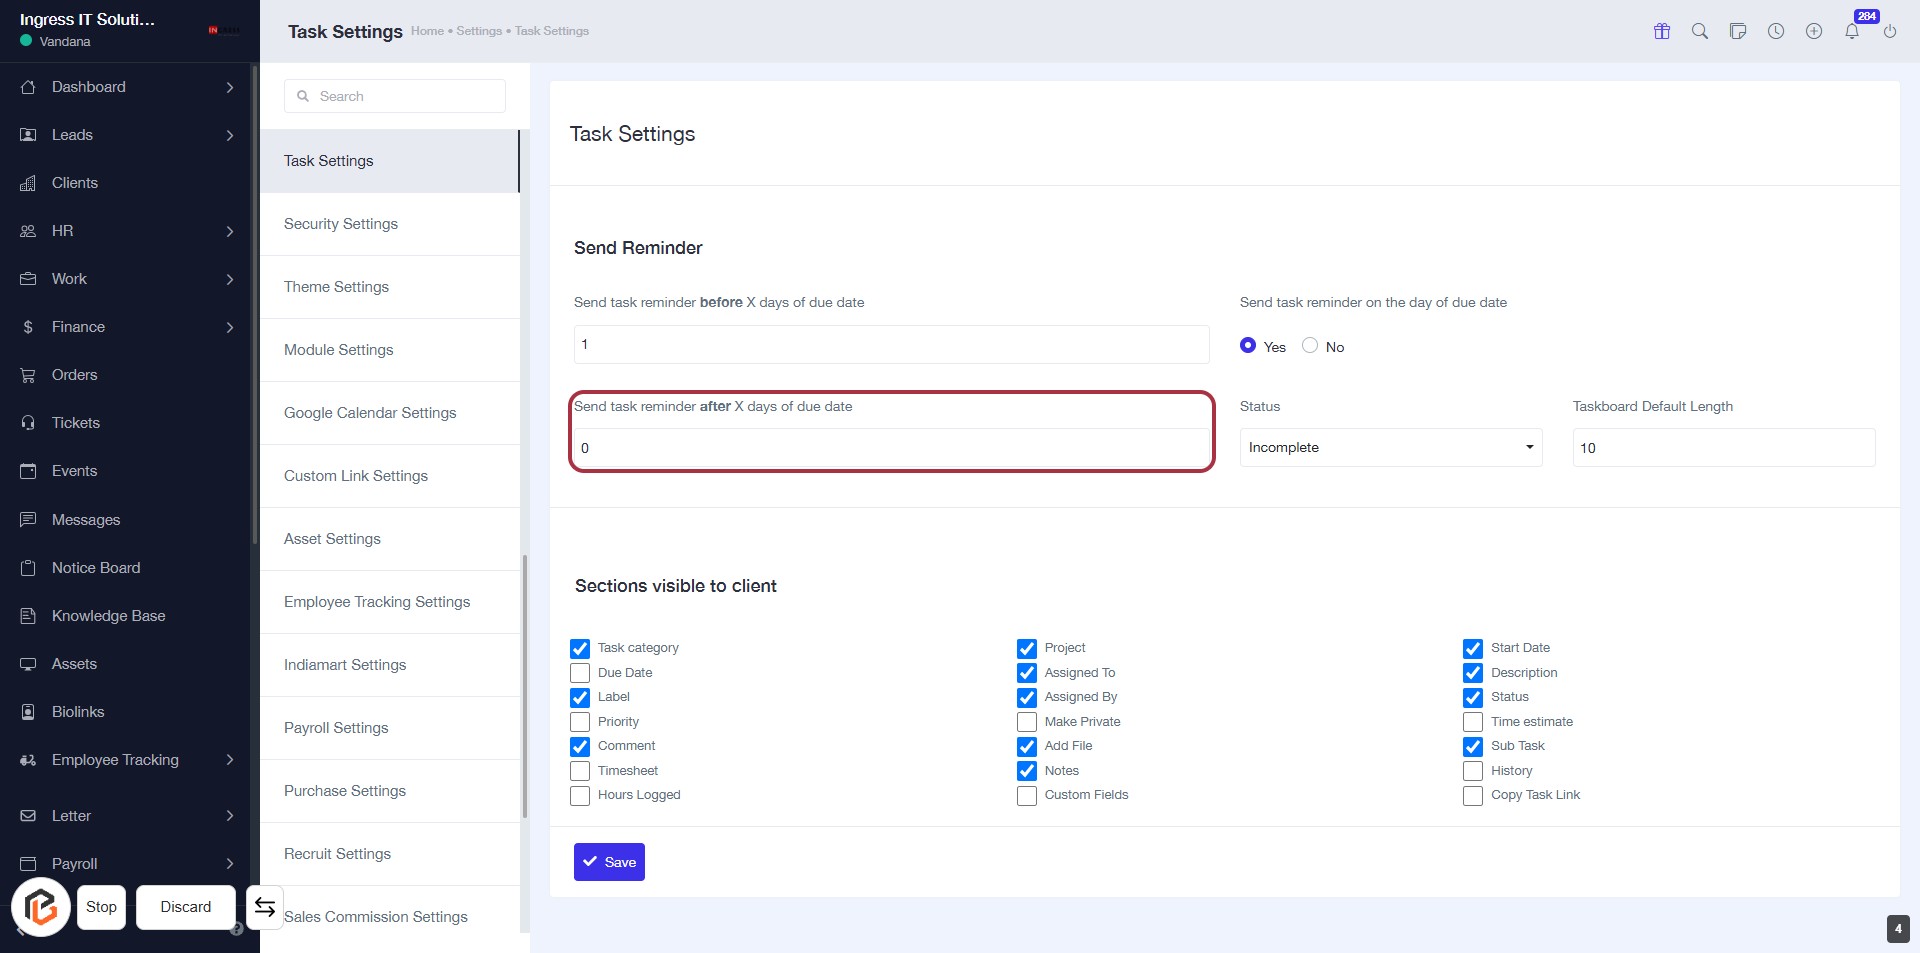Open the sticky notes icon in header
The width and height of the screenshot is (1920, 953).
1738,31
